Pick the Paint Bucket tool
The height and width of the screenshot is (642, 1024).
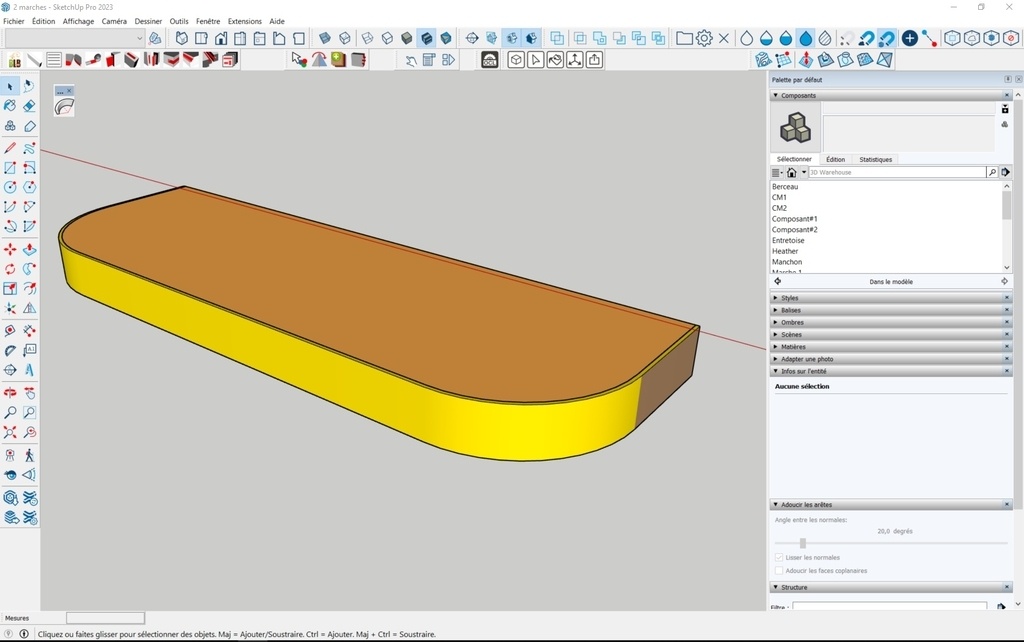pyautogui.click(x=10, y=106)
